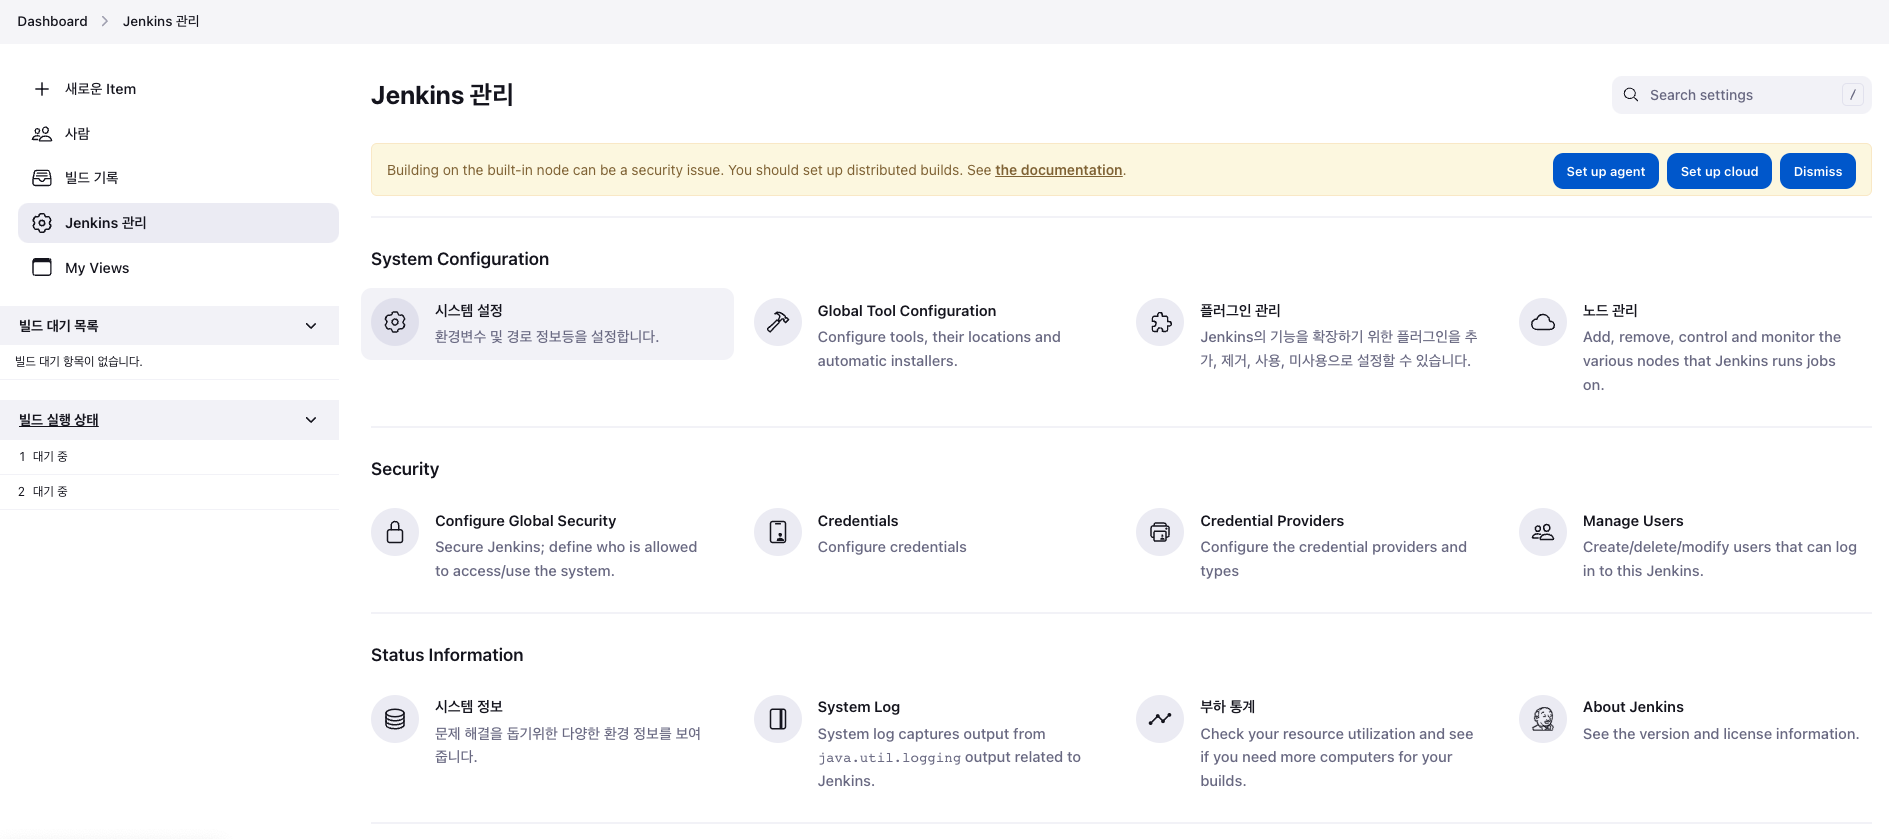Click the Configure credentials description text

pos(892,547)
